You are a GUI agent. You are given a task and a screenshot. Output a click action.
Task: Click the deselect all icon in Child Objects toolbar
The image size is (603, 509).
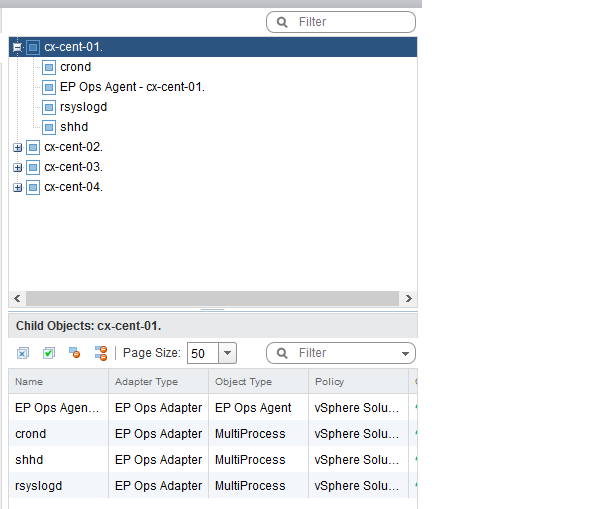pyautogui.click(x=23, y=353)
